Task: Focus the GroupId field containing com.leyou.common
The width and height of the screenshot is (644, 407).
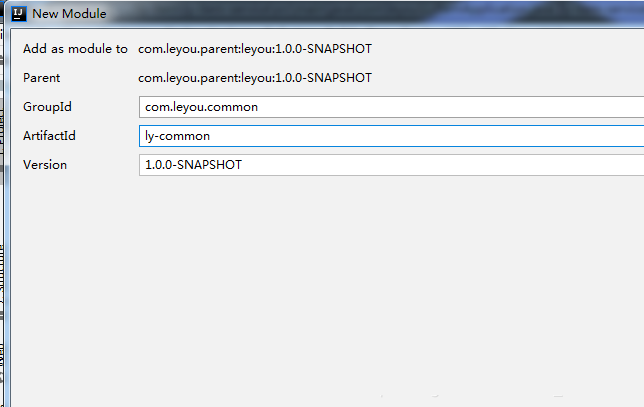Action: tap(391, 107)
